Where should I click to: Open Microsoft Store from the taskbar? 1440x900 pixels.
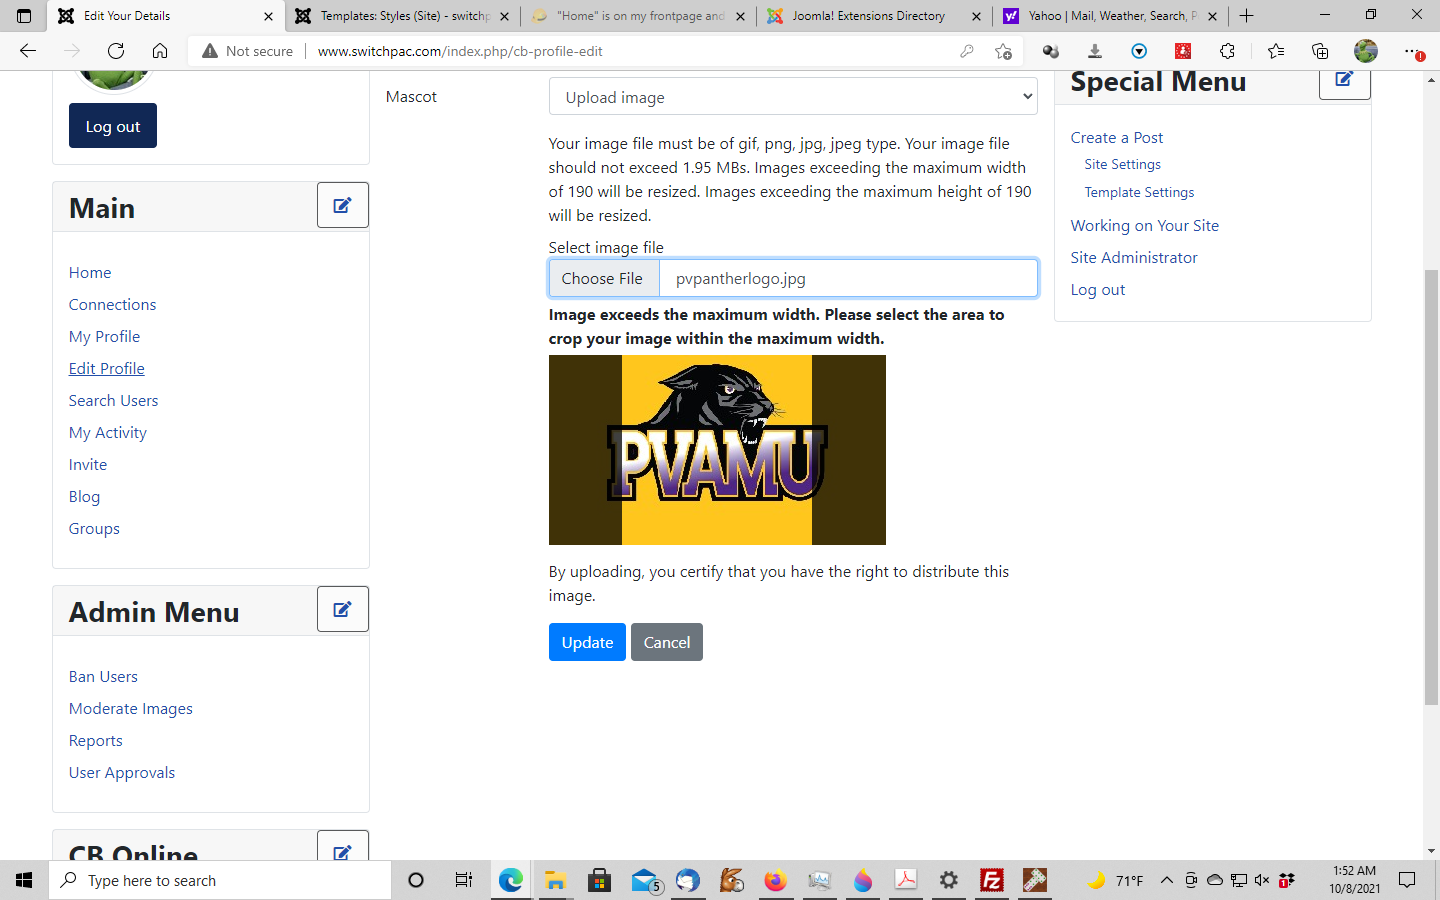599,880
